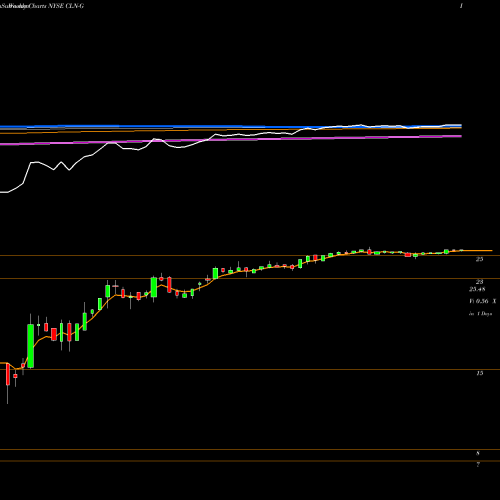Click the 8 price axis label

tap(478, 453)
